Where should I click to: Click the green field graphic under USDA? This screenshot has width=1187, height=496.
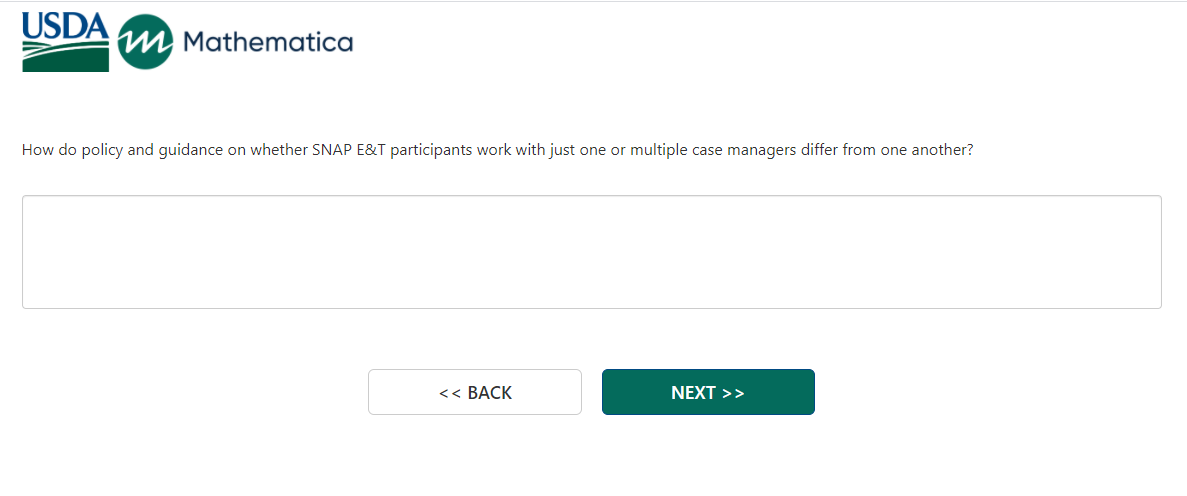[x=65, y=59]
